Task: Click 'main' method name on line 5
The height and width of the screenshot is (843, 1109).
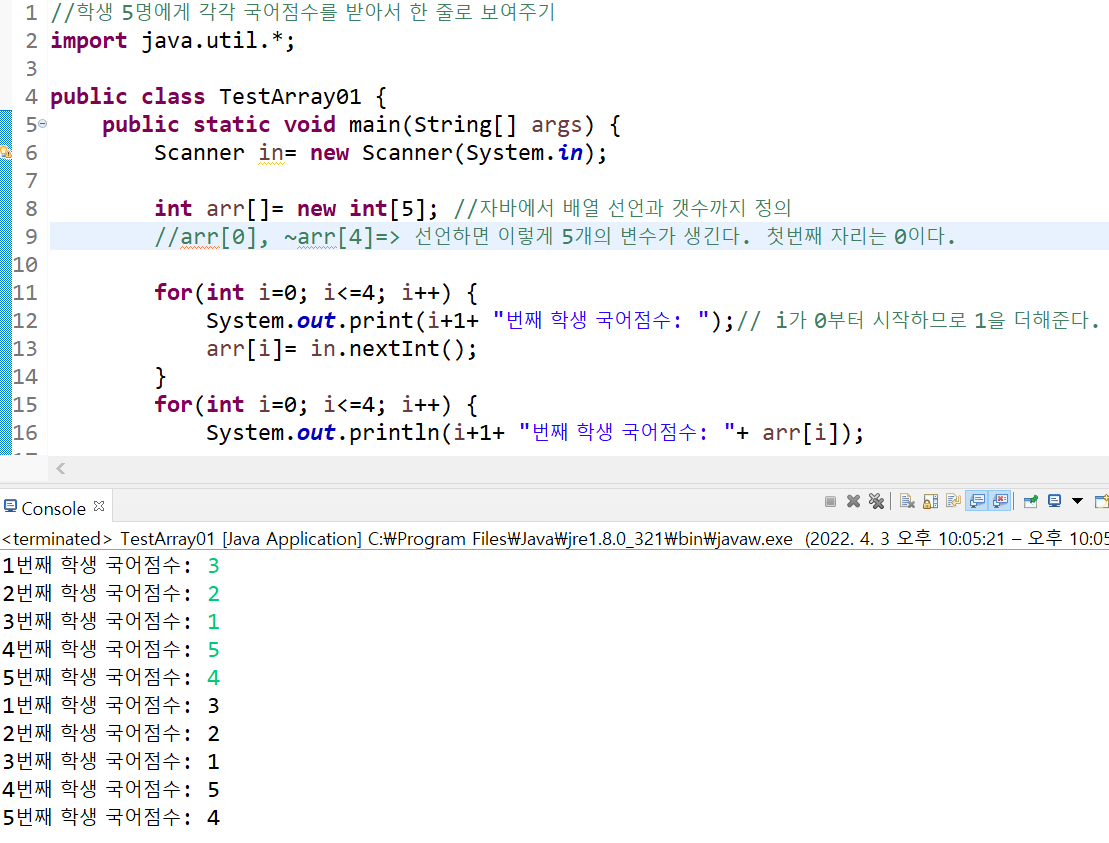Action: pos(375,124)
